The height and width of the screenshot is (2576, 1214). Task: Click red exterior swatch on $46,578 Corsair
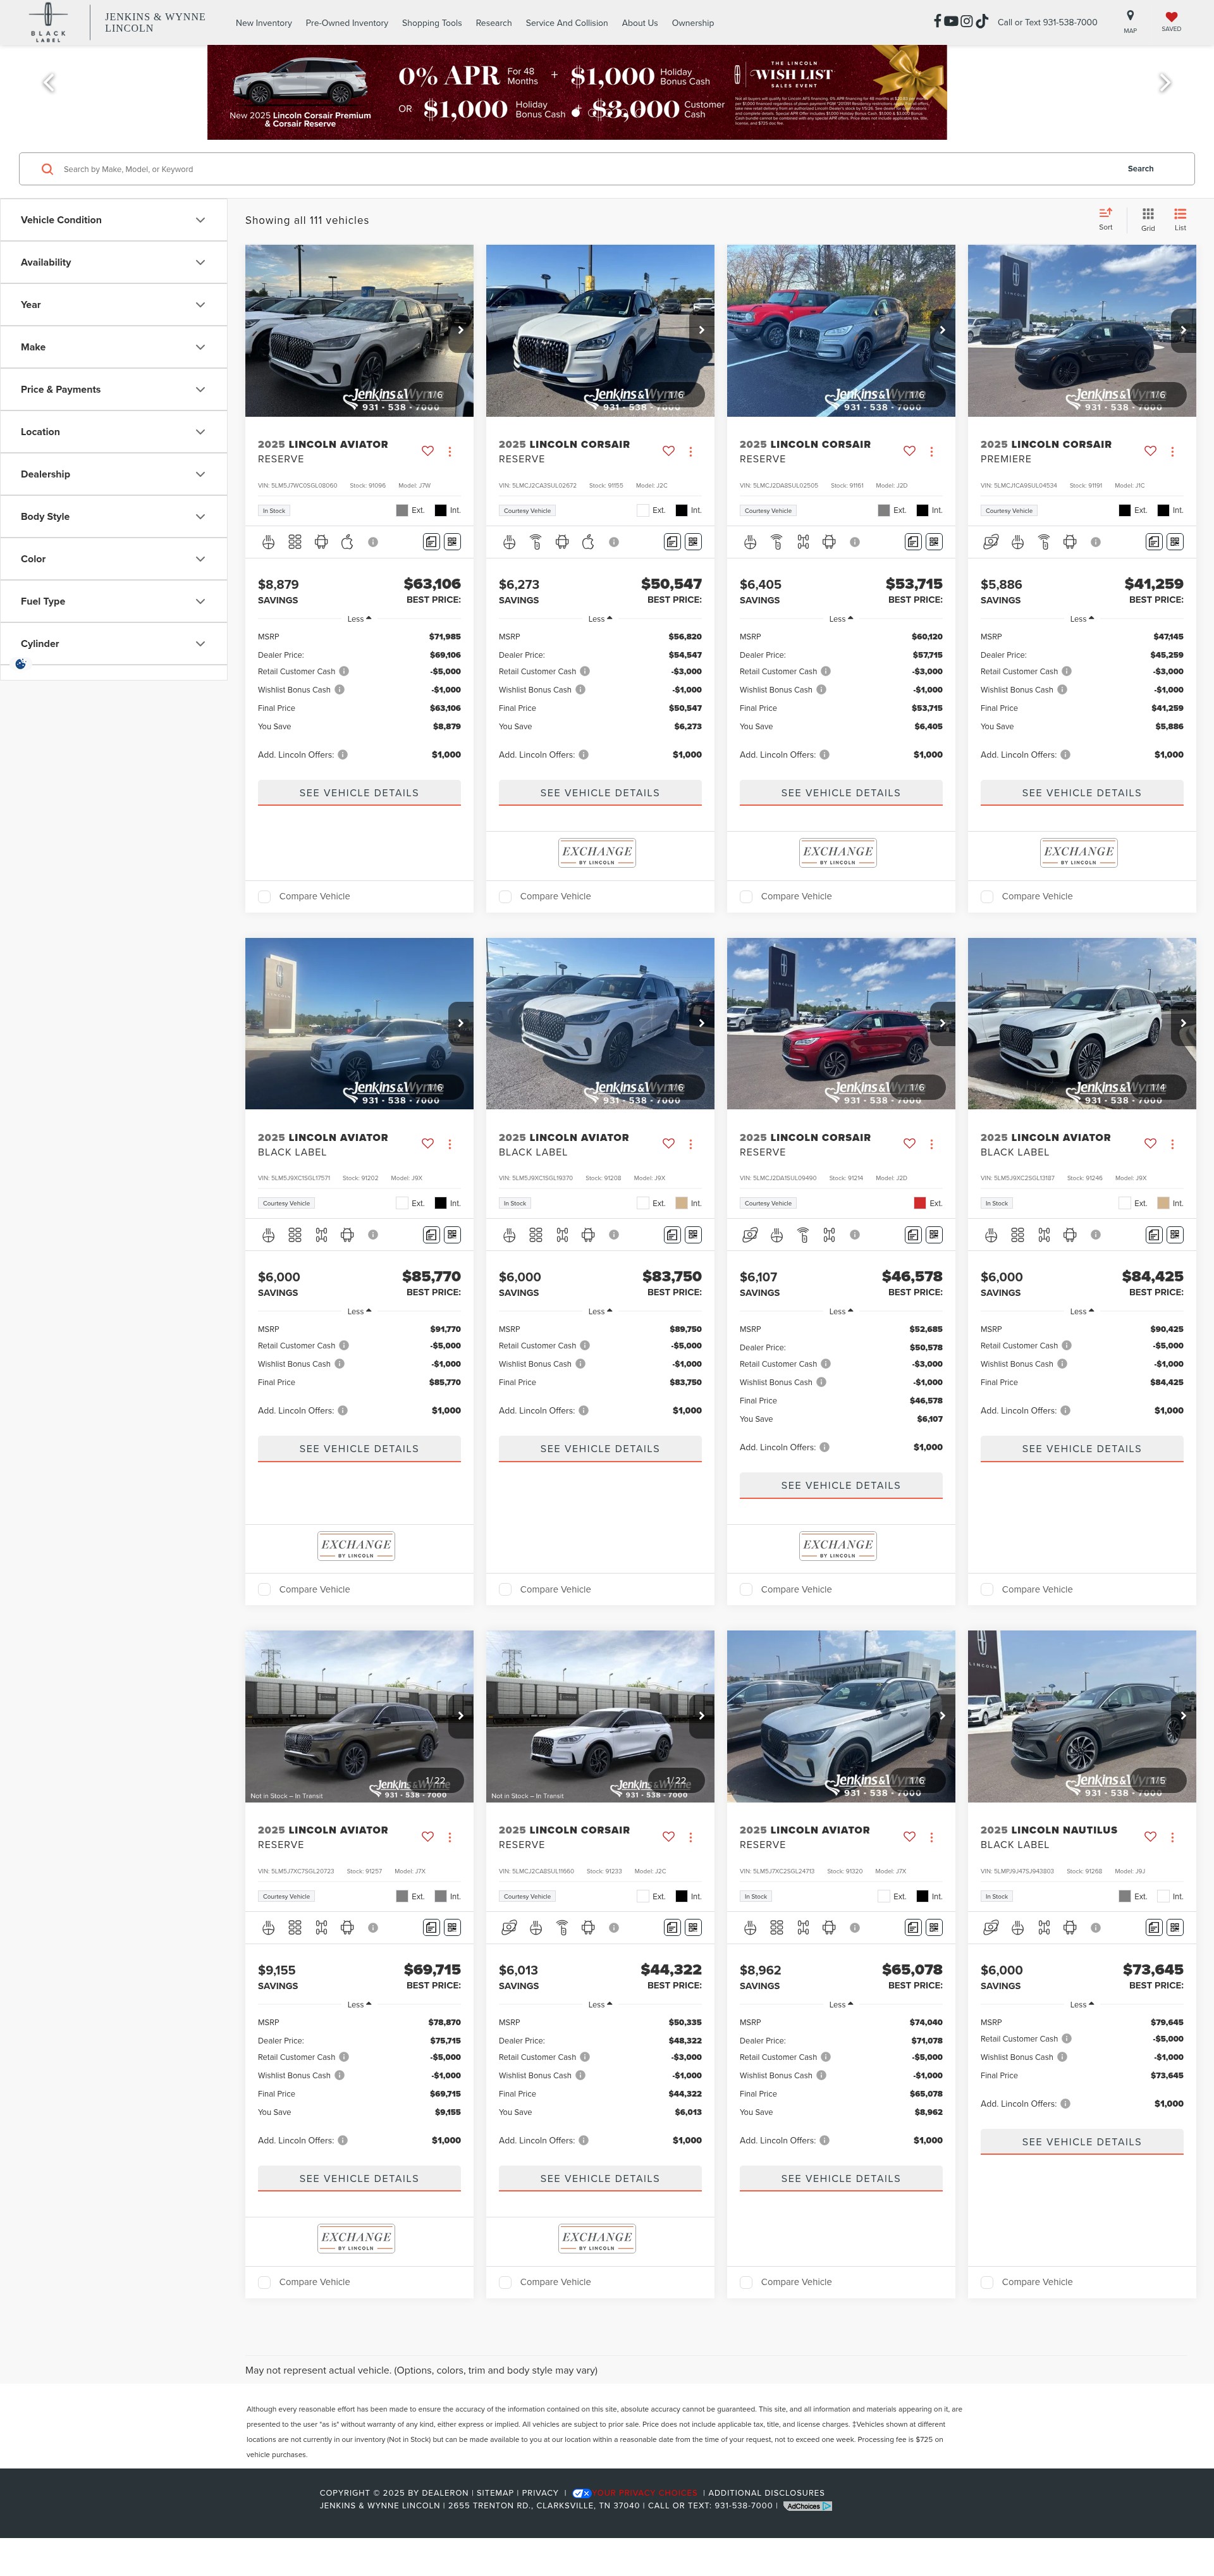click(920, 1204)
